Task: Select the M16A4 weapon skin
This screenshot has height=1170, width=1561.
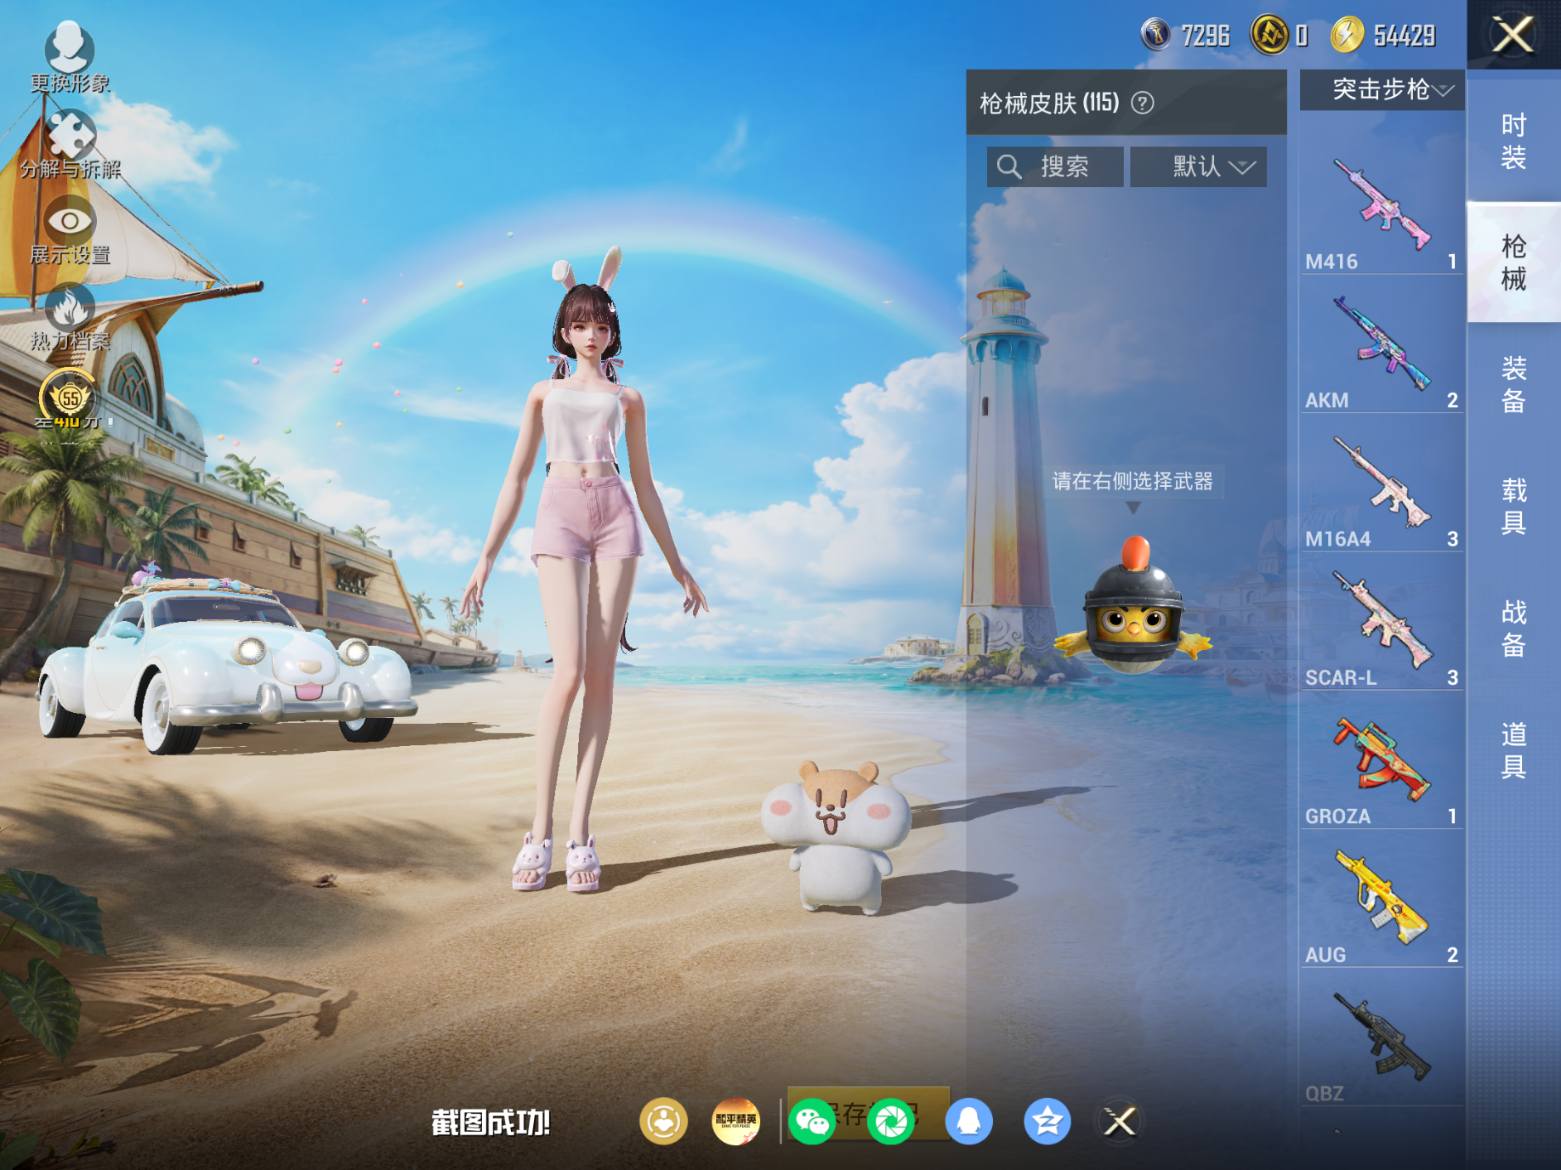Action: click(x=1381, y=483)
